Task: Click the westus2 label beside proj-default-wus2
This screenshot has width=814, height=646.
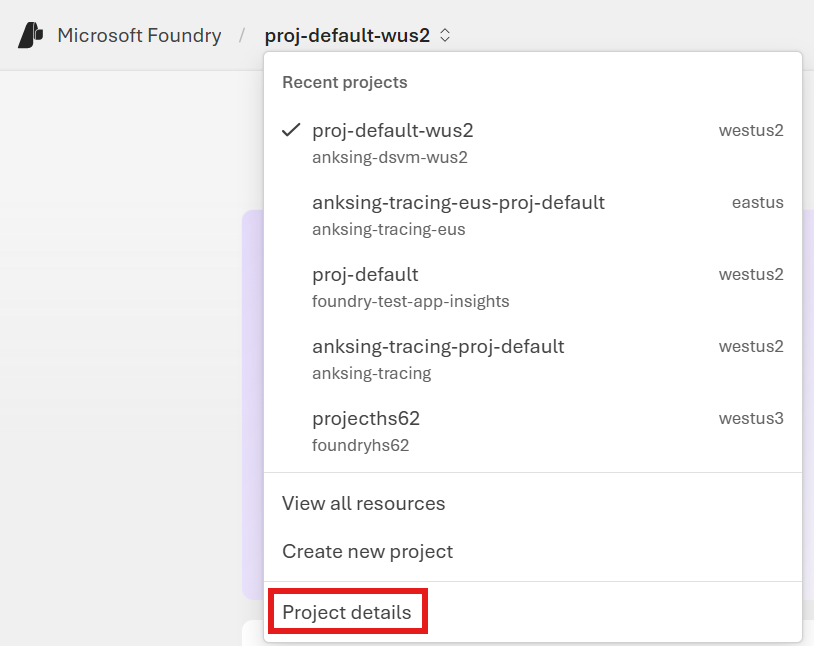Action: point(751,130)
